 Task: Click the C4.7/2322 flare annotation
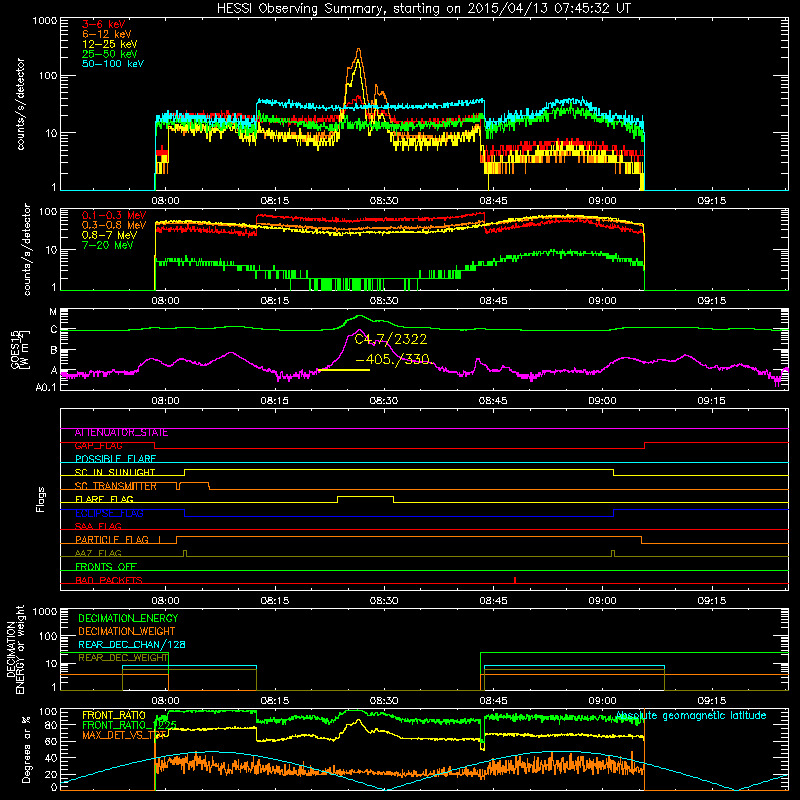391,339
